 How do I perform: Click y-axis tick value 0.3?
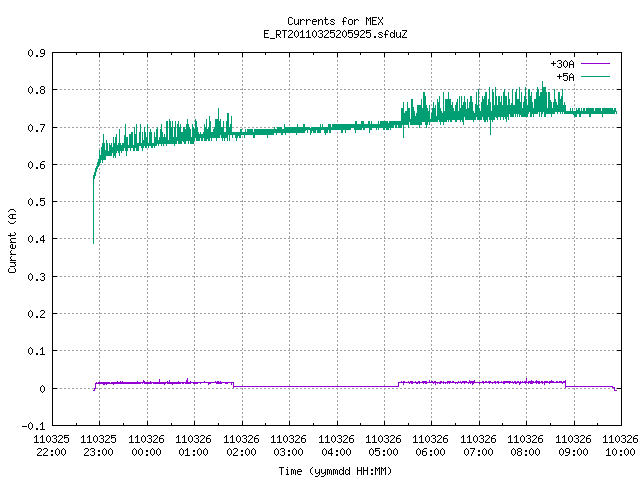pos(37,277)
